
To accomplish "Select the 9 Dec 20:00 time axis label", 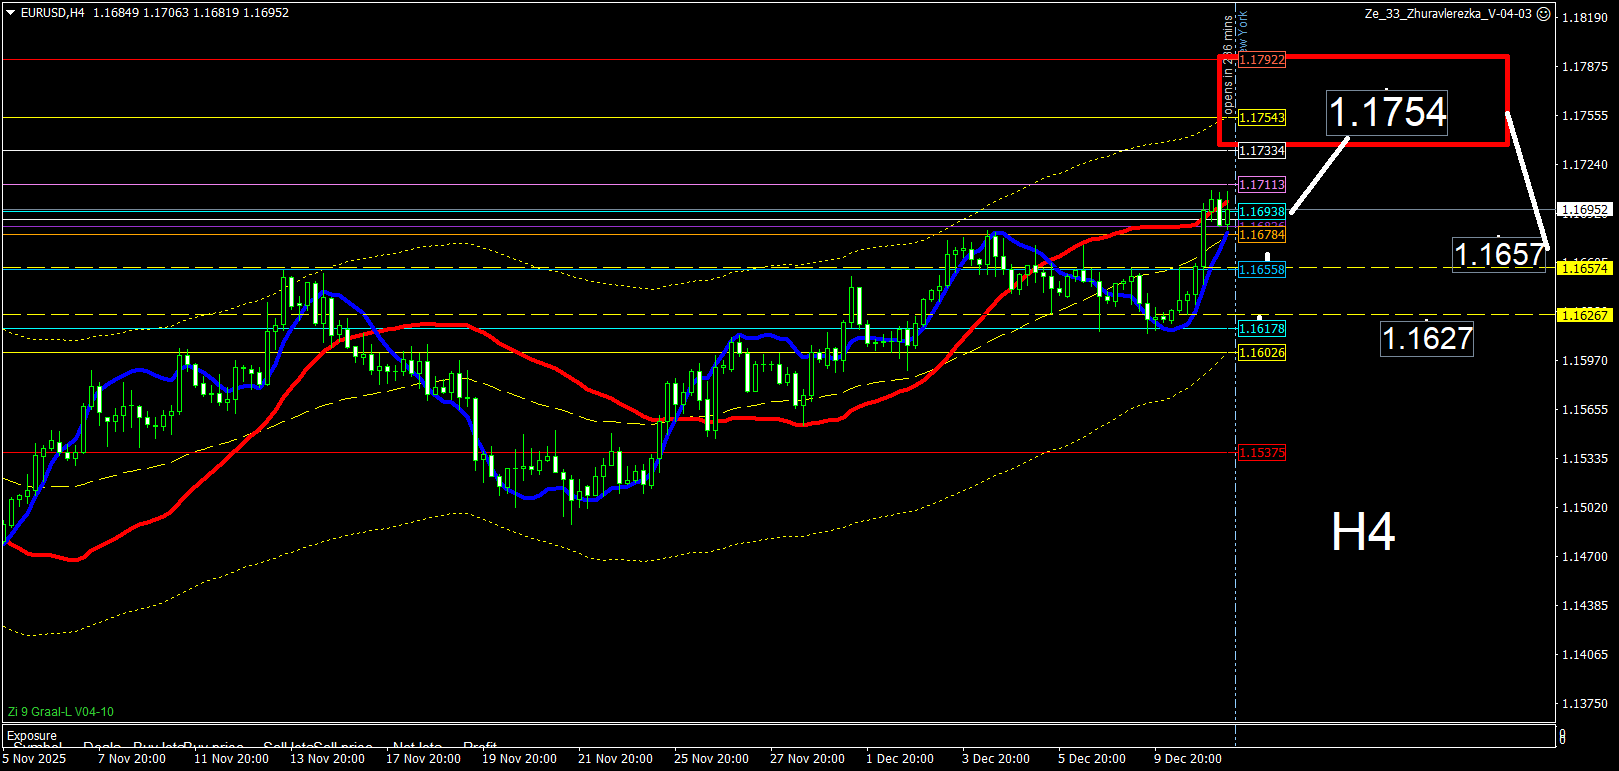I will [x=1188, y=759].
